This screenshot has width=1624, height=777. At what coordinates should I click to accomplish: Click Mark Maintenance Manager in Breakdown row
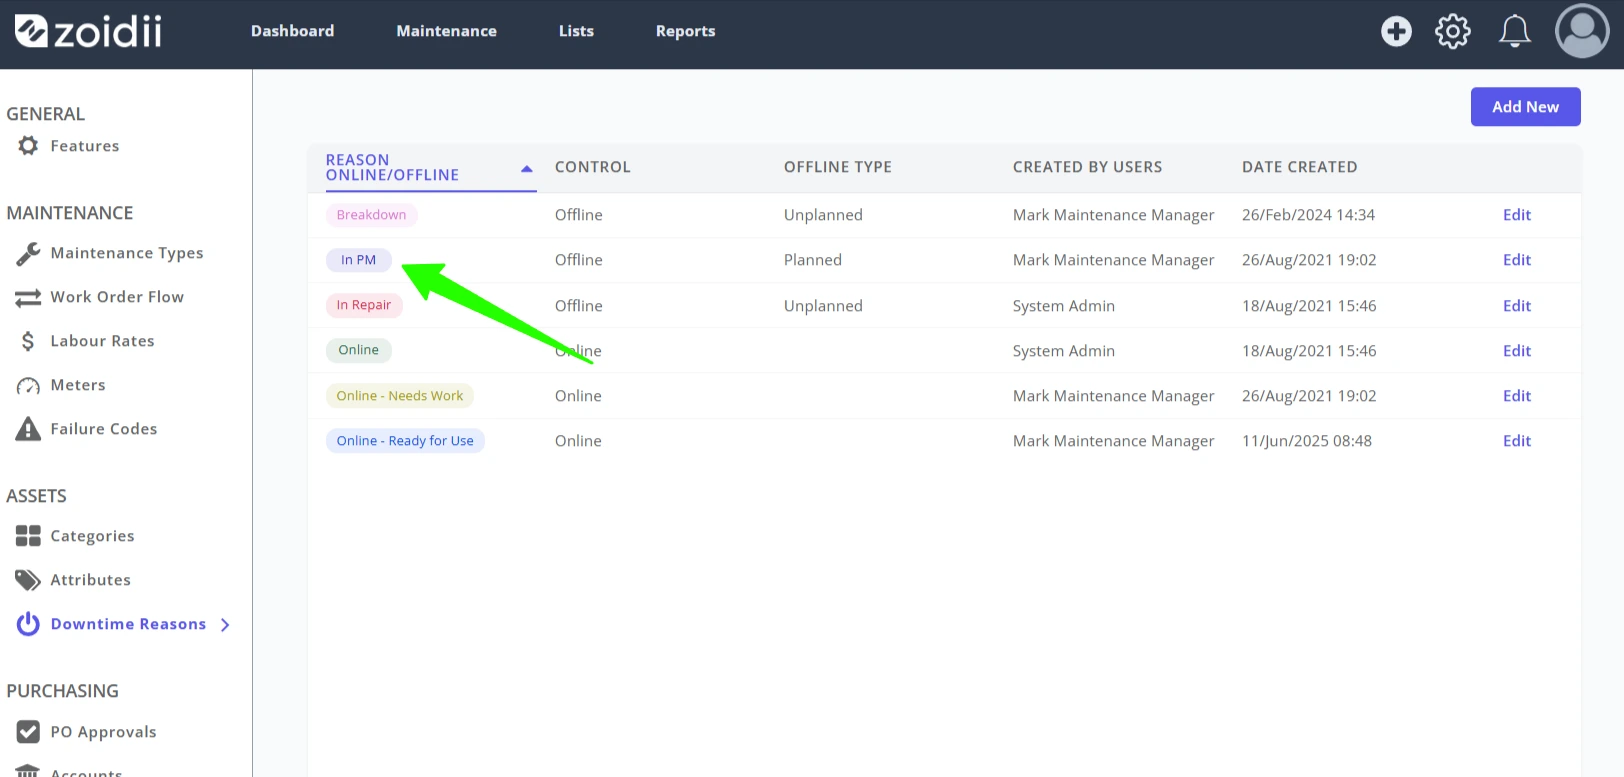(1114, 215)
